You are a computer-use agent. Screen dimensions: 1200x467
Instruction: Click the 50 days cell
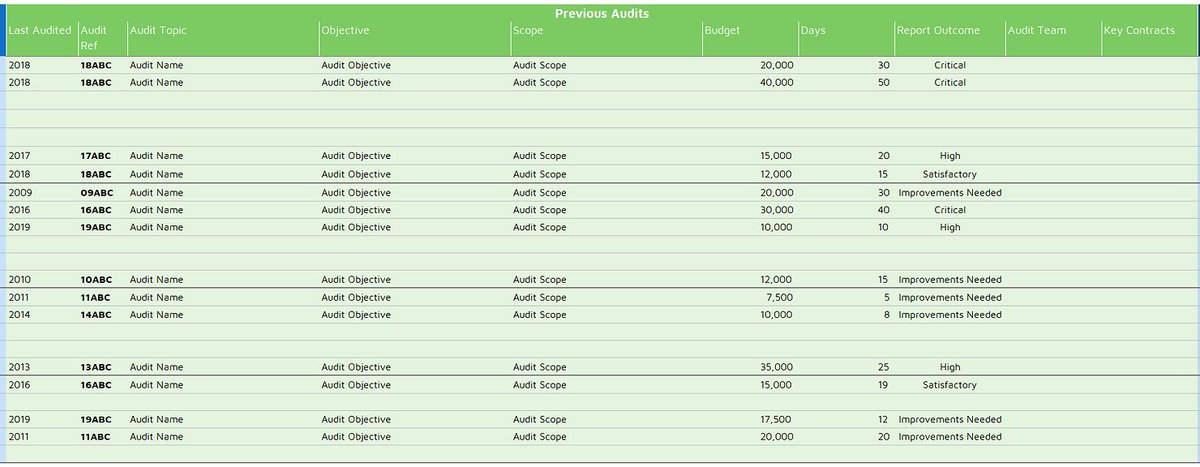click(884, 82)
